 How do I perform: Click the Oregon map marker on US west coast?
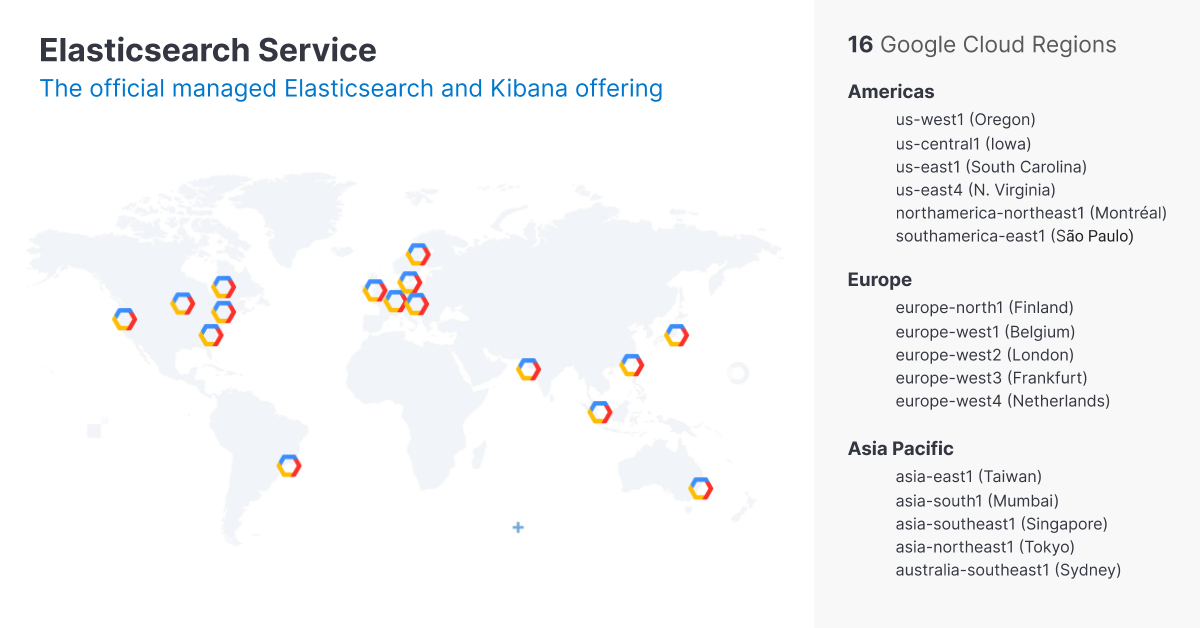pos(124,319)
